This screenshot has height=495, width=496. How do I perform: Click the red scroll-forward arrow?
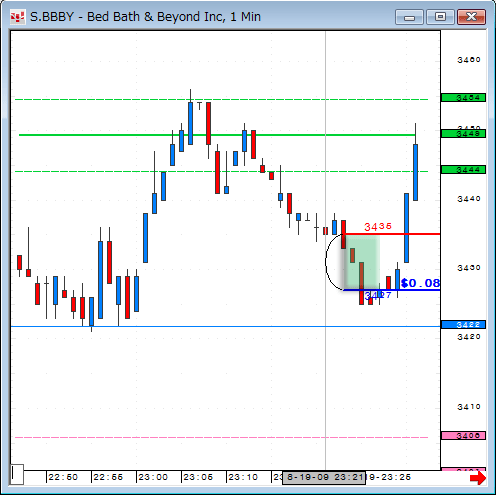click(478, 478)
